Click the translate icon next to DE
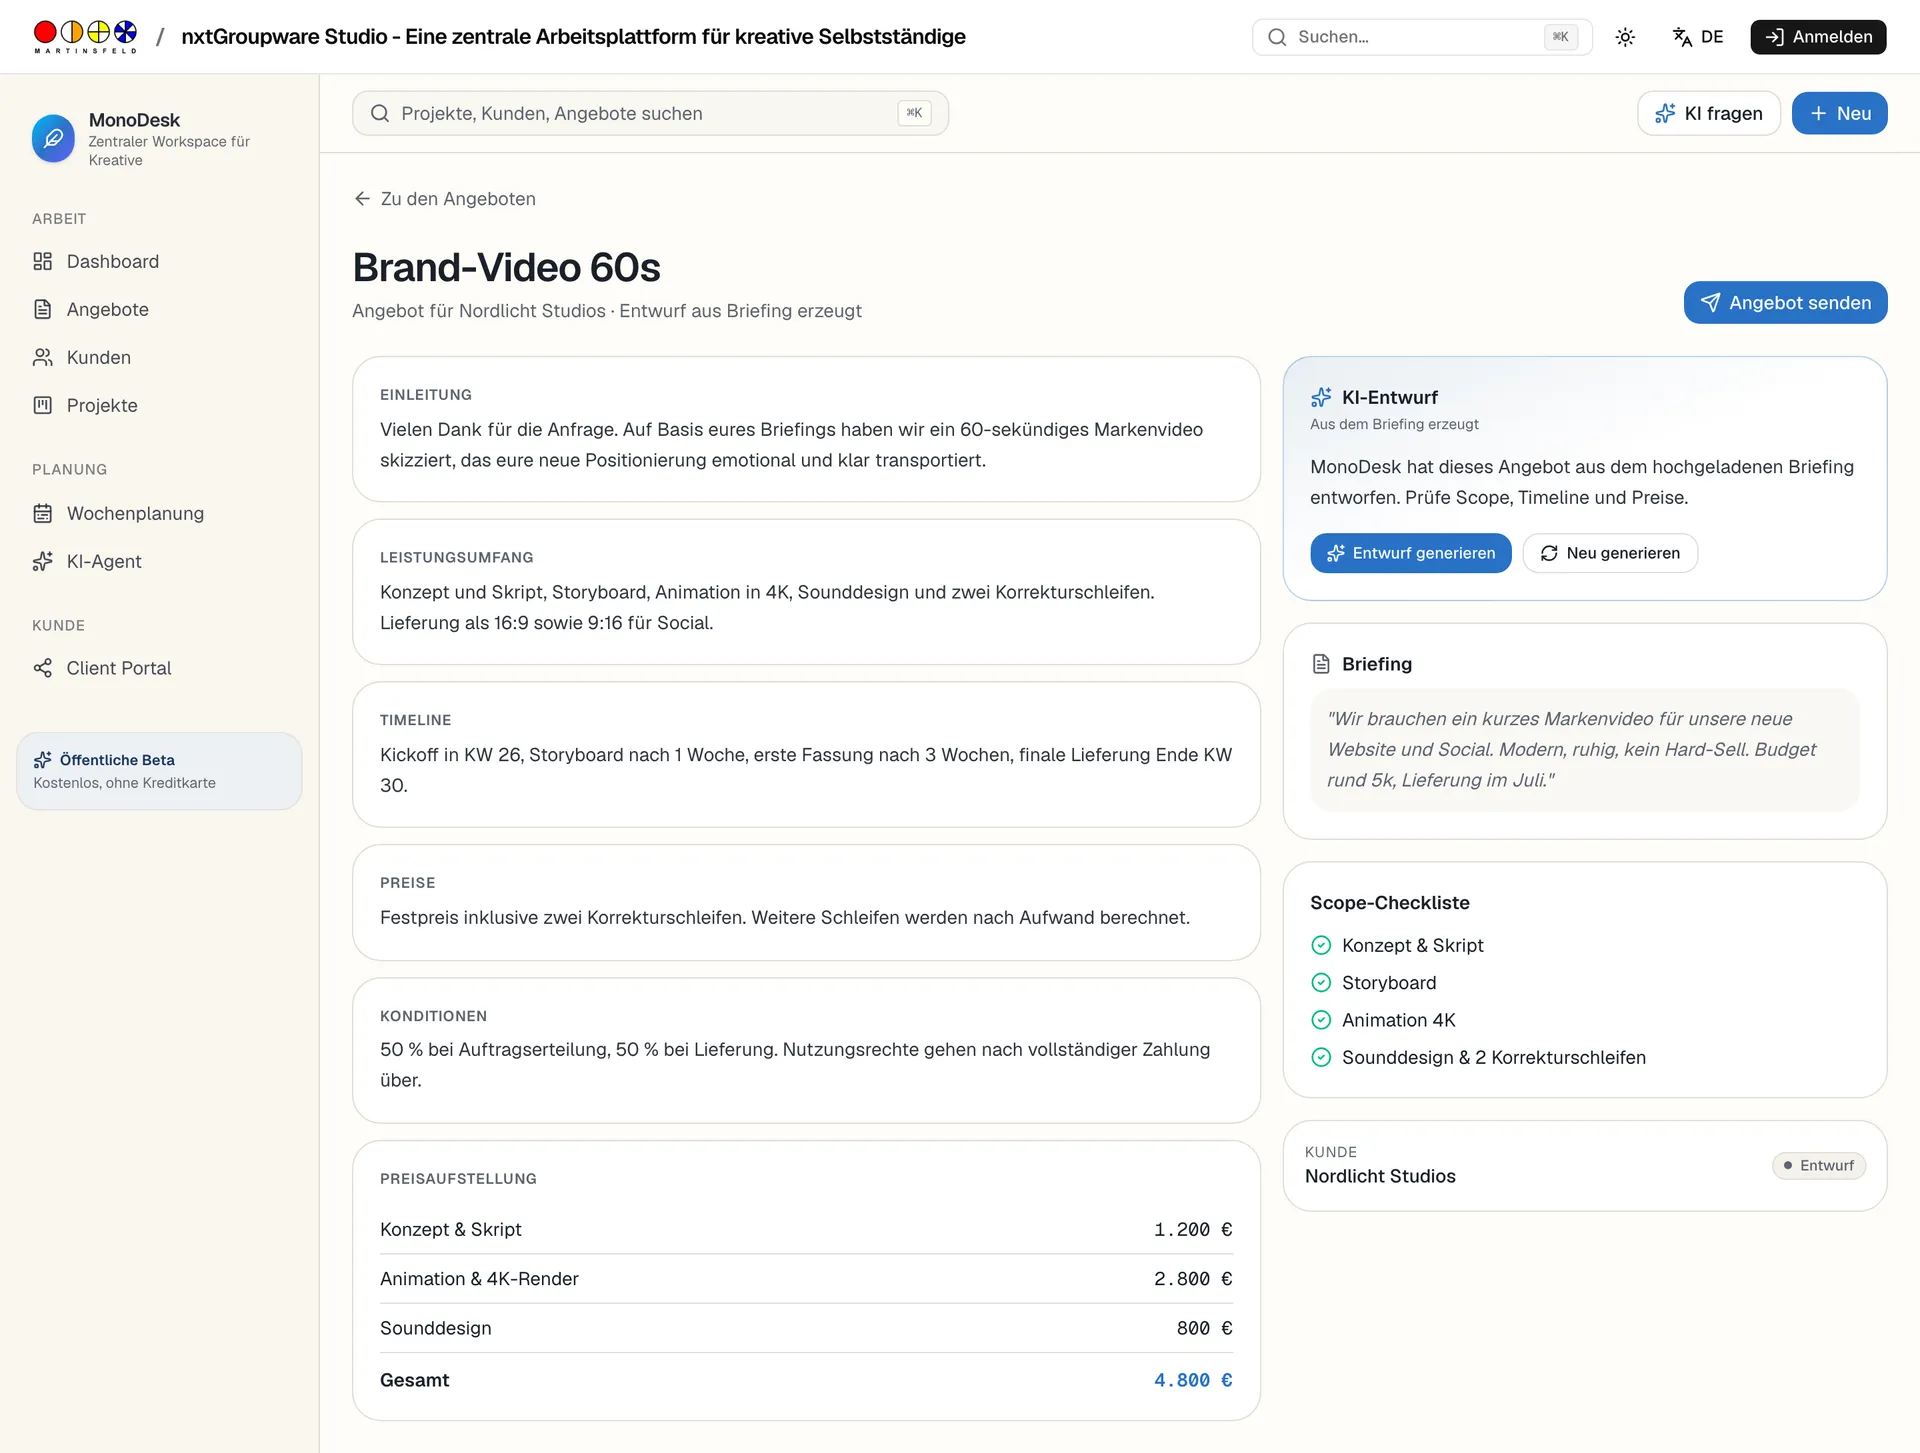Image resolution: width=1920 pixels, height=1453 pixels. 1682,37
